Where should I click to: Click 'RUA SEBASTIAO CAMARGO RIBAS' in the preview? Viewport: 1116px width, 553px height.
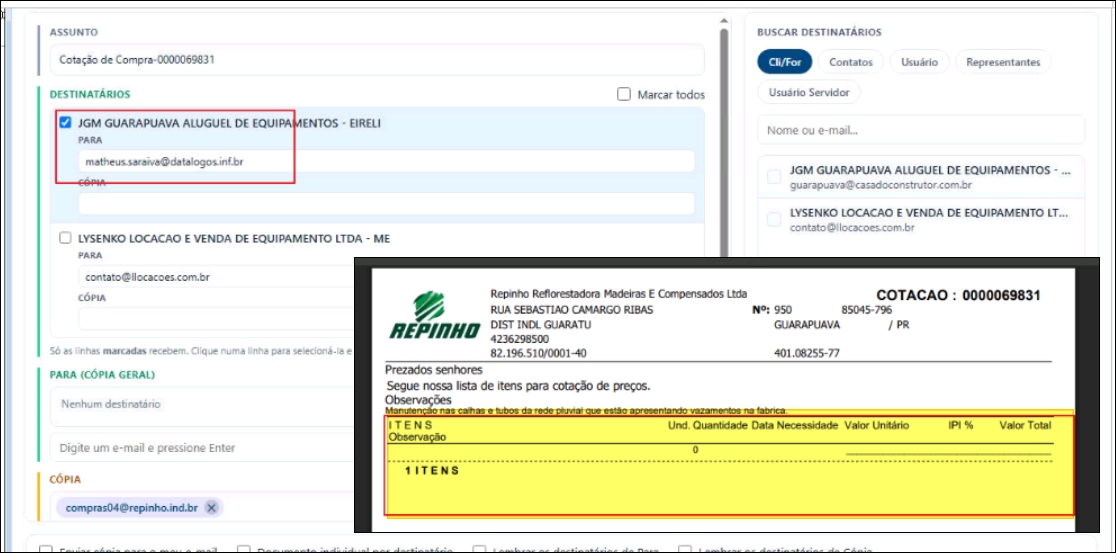tap(572, 310)
